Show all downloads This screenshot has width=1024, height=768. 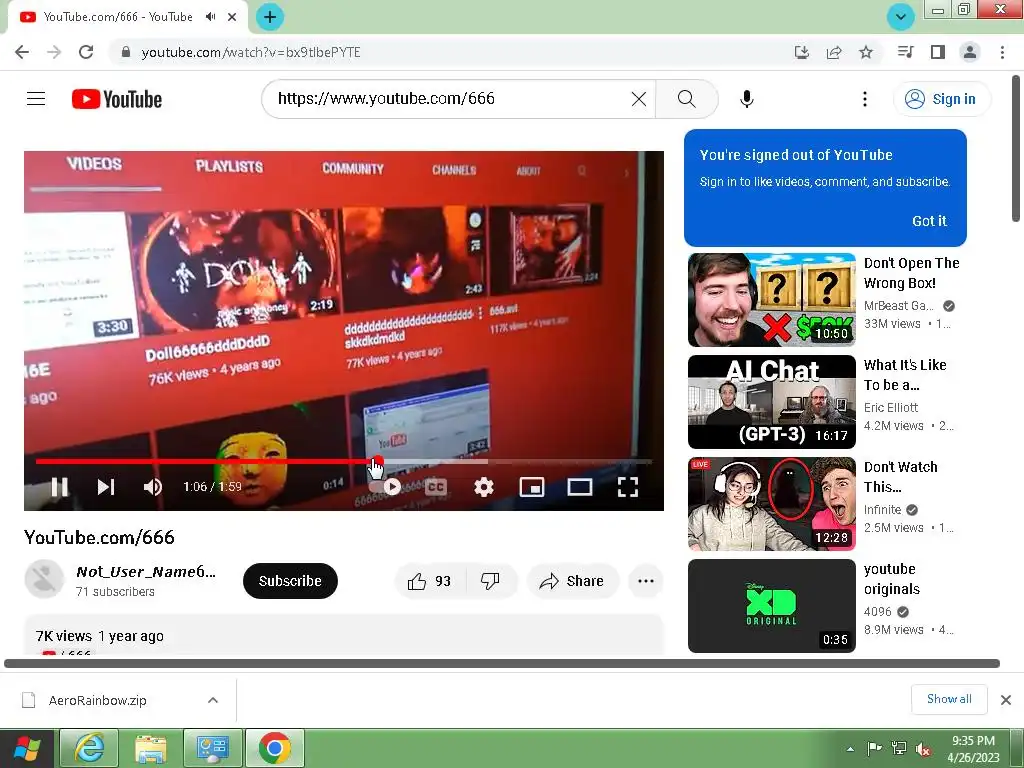(949, 699)
